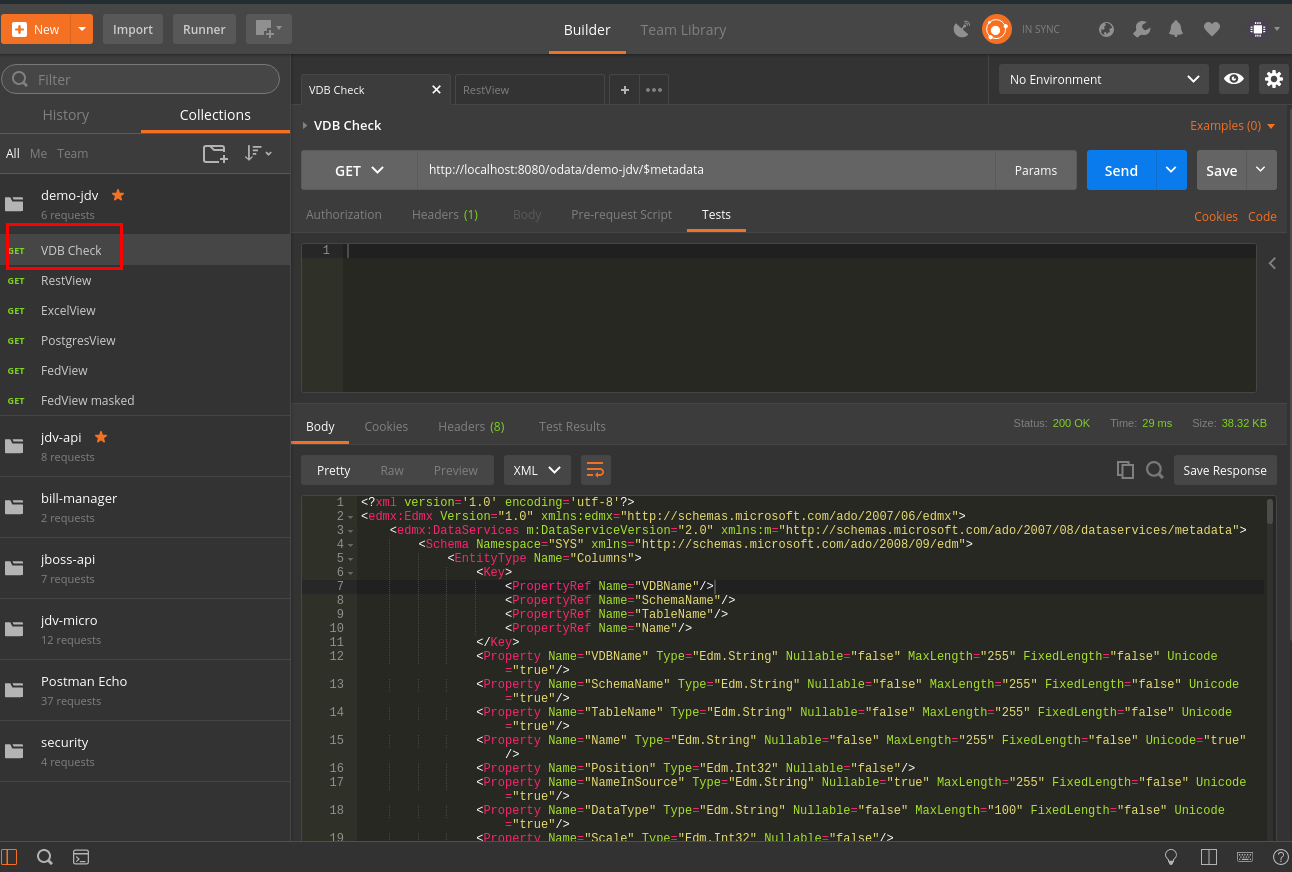Toggle the star on jdv-api collection
Viewport: 1292px width, 872px height.
pyautogui.click(x=101, y=437)
